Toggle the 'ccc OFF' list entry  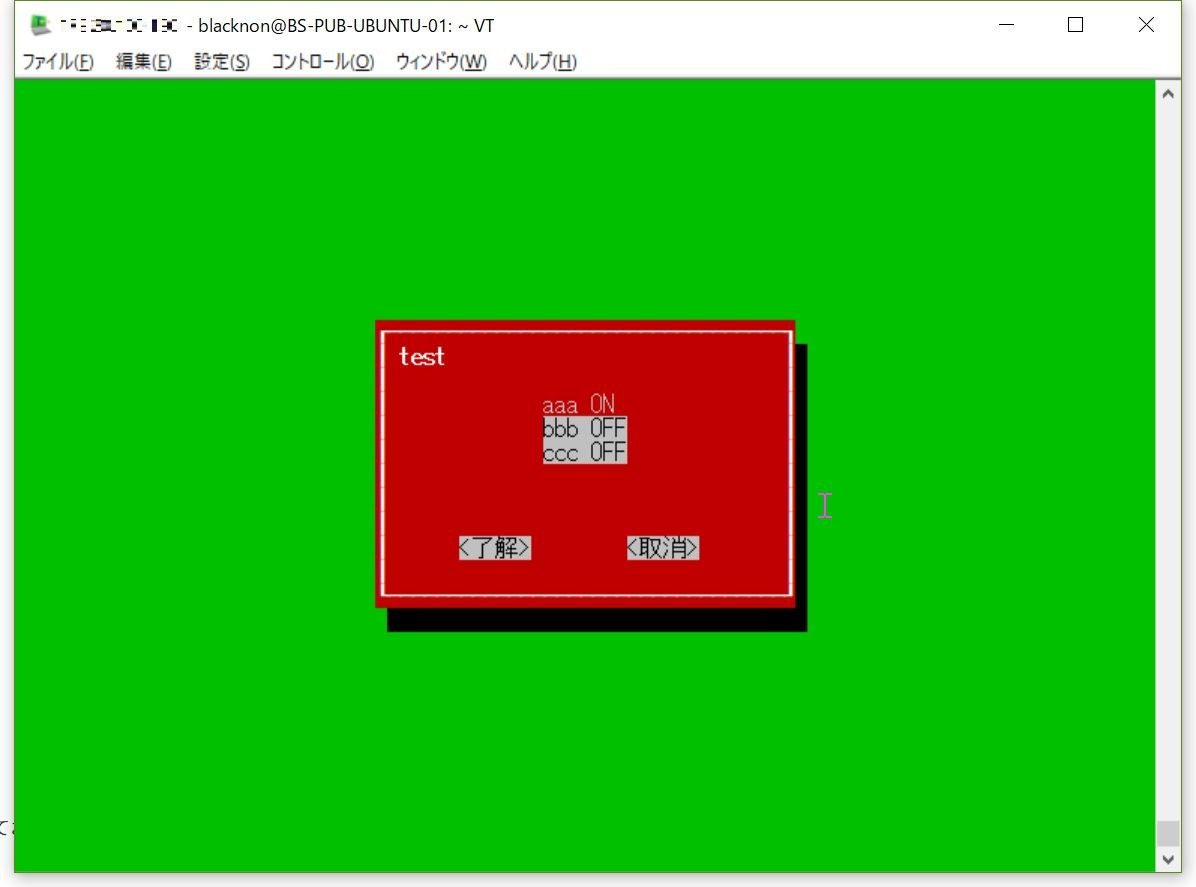click(x=585, y=453)
